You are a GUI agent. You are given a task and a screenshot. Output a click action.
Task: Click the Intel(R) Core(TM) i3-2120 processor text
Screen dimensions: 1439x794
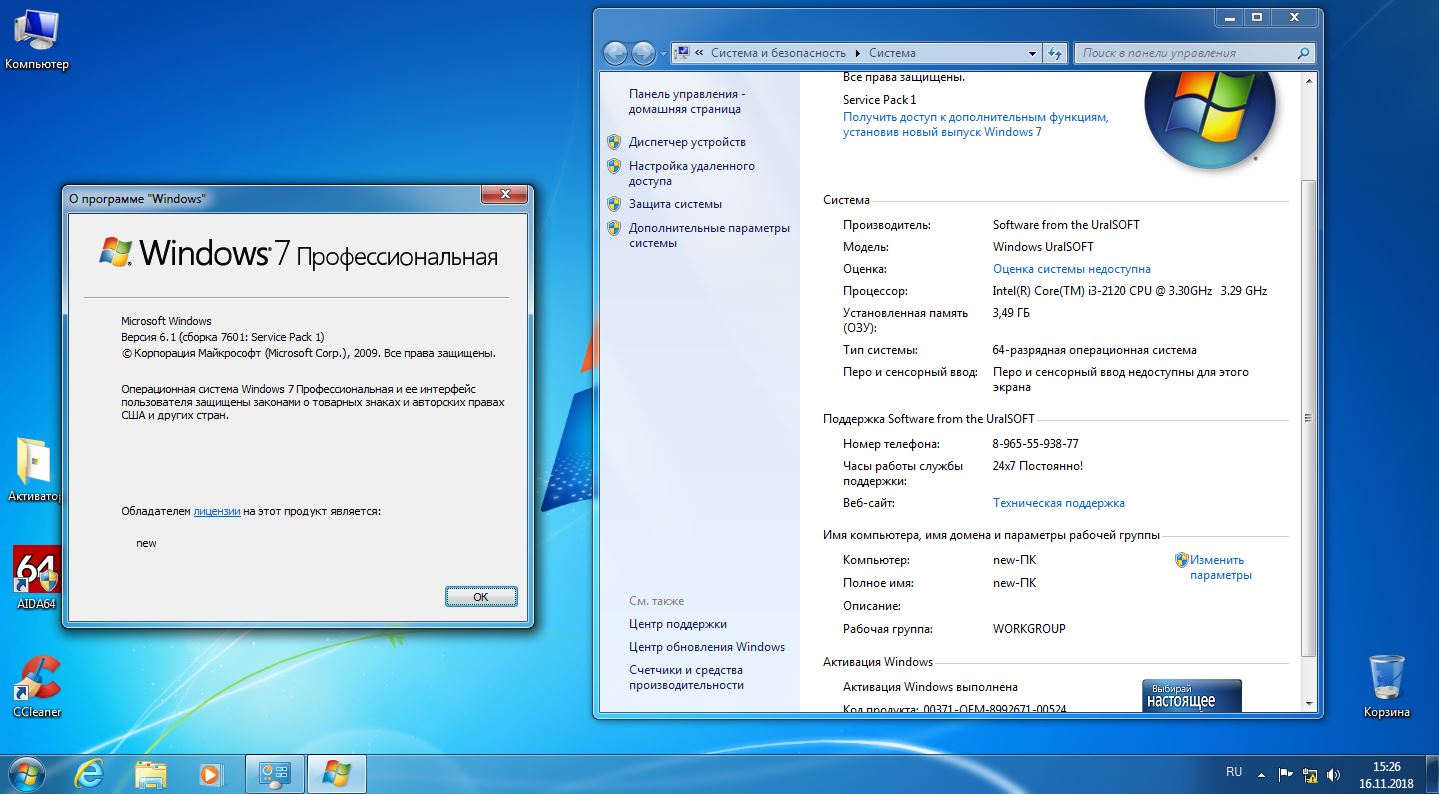pos(1129,291)
